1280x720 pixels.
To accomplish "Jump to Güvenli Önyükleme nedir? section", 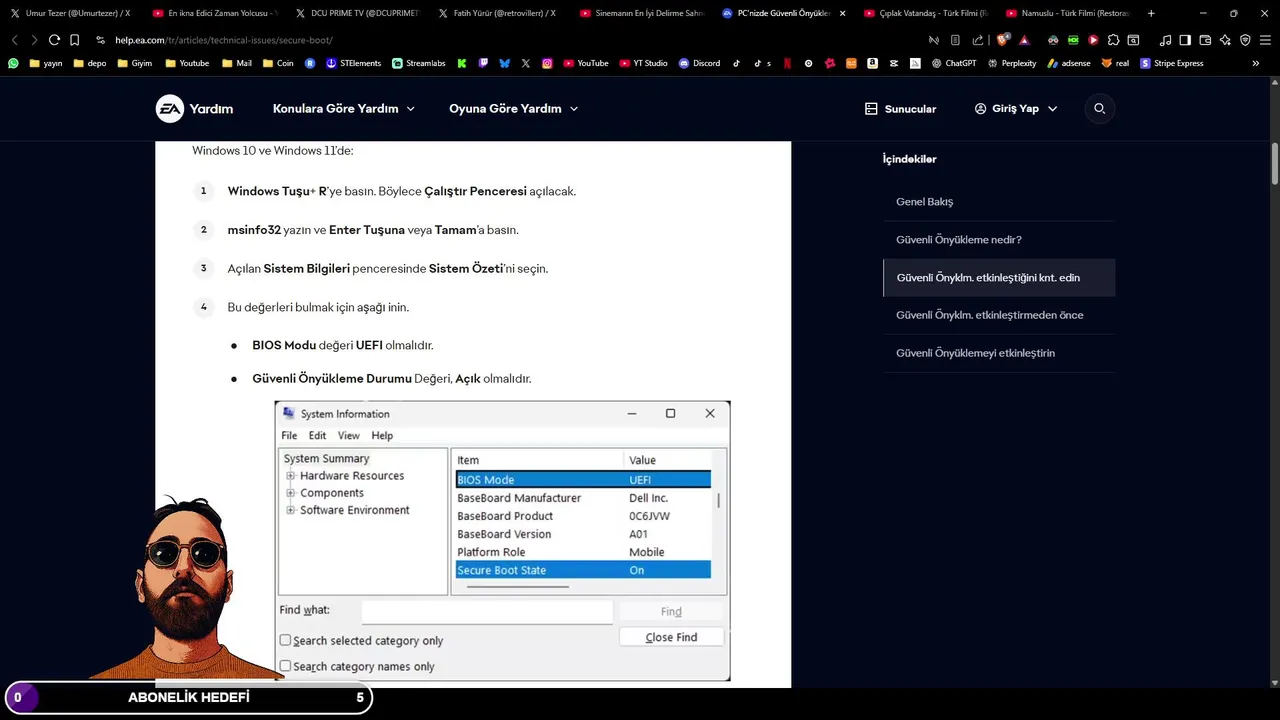I will [958, 239].
